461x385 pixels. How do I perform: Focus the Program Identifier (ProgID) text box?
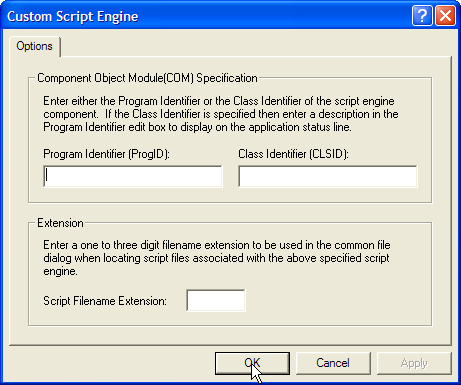click(133, 176)
